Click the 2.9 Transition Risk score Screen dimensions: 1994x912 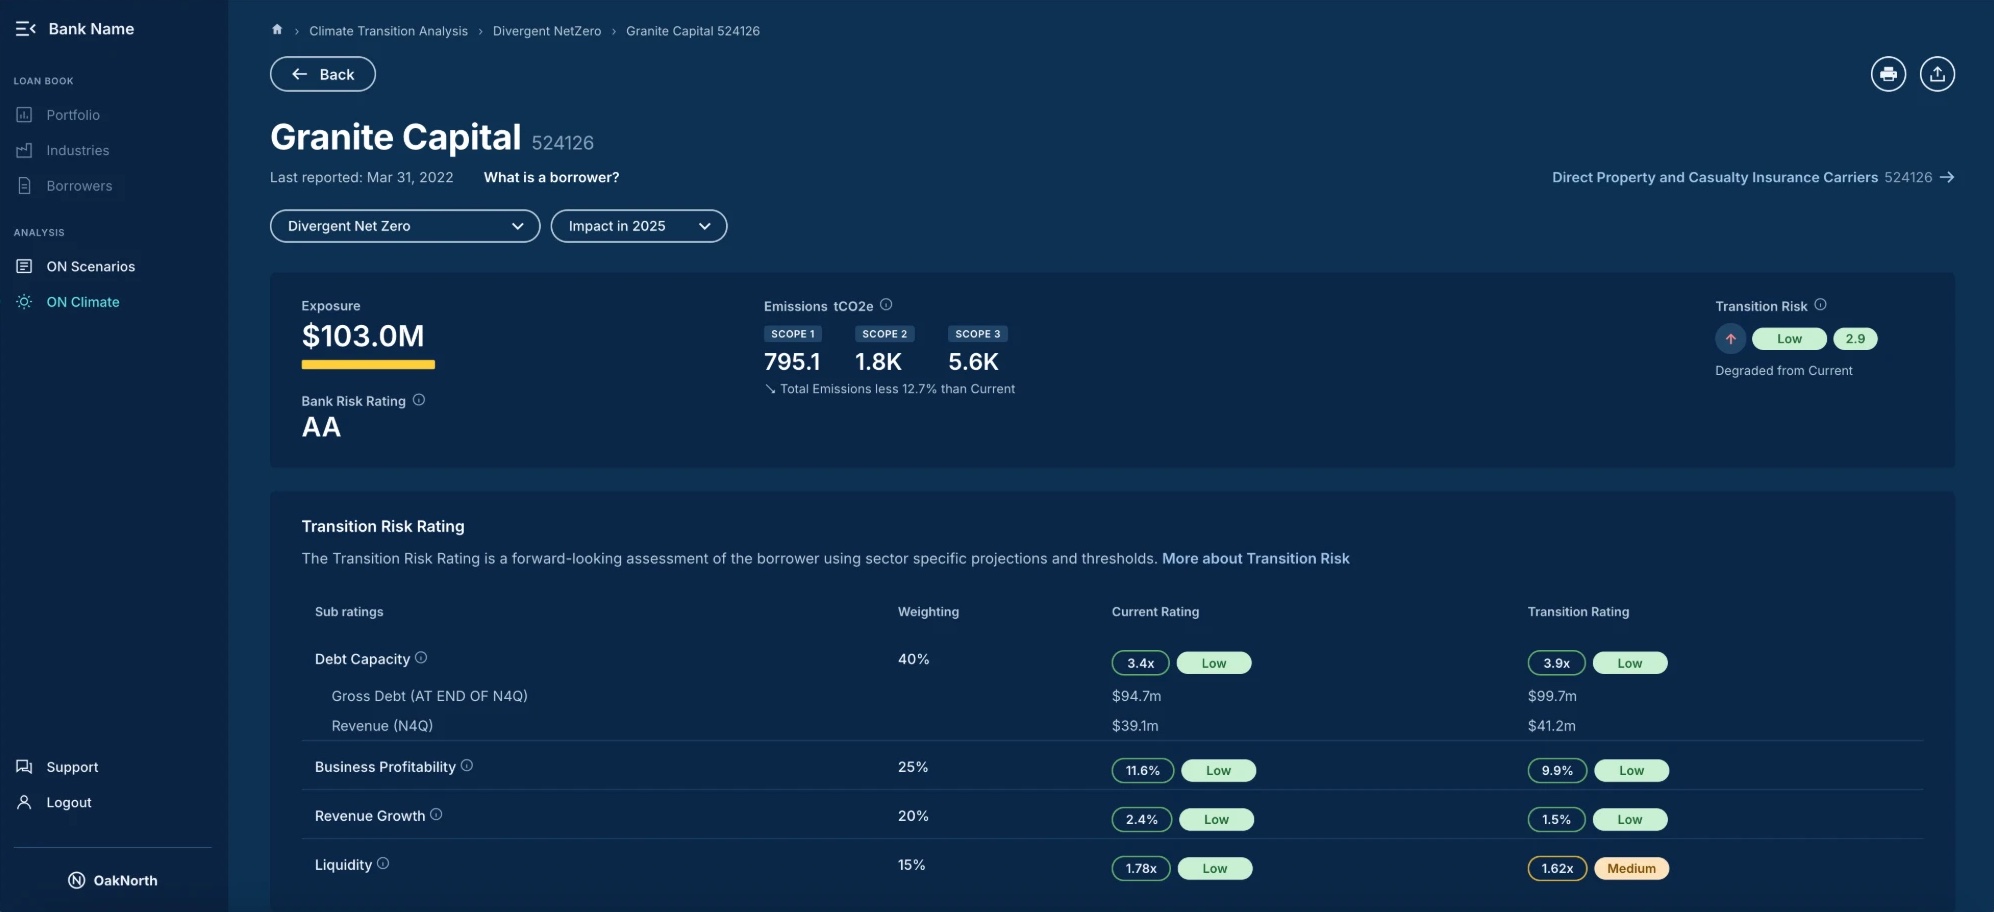click(1855, 339)
